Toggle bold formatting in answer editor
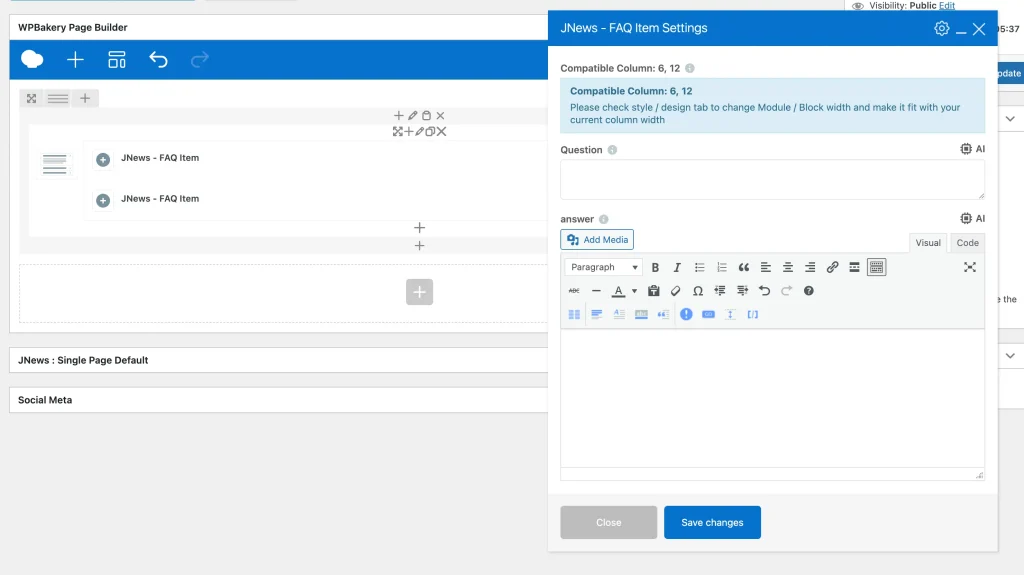The width and height of the screenshot is (1024, 575). coord(655,267)
